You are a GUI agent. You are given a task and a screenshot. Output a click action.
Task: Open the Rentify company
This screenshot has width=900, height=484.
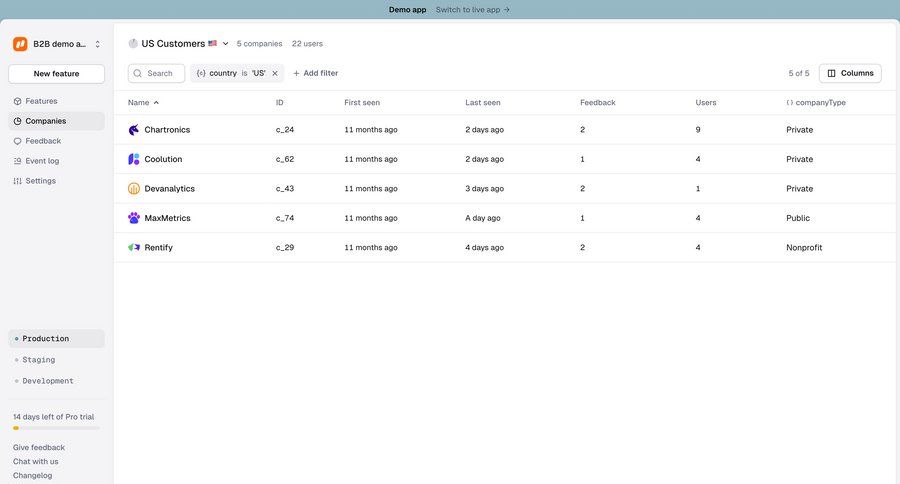(158, 247)
